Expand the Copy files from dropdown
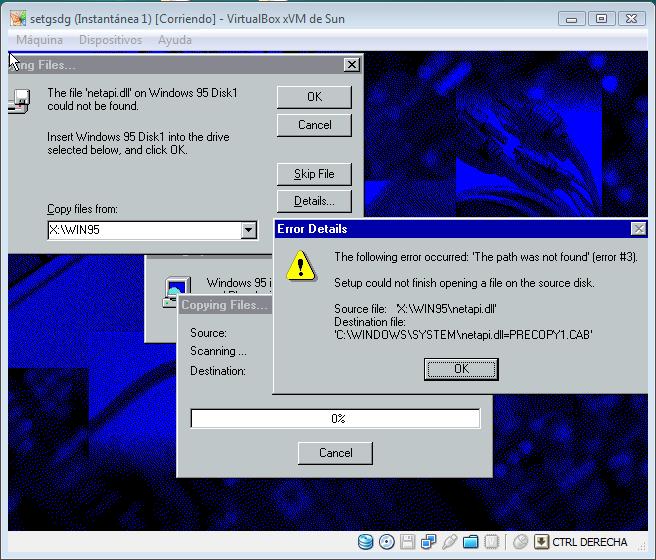Viewport: 656px width, 560px height. coord(249,230)
